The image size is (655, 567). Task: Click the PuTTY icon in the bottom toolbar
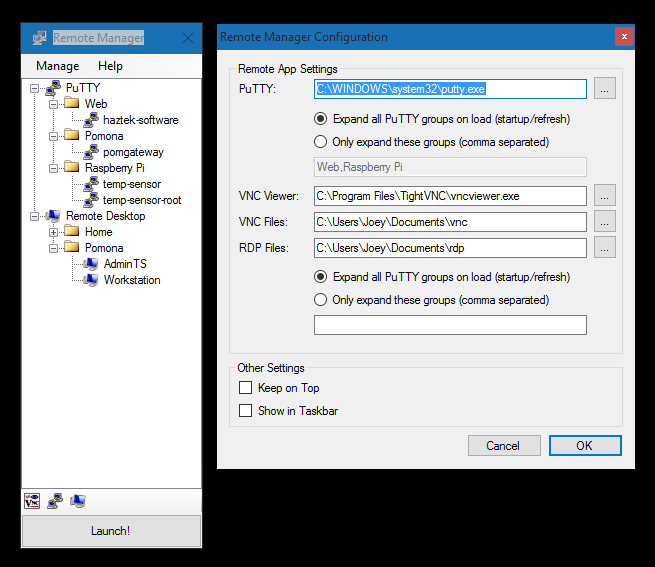55,501
